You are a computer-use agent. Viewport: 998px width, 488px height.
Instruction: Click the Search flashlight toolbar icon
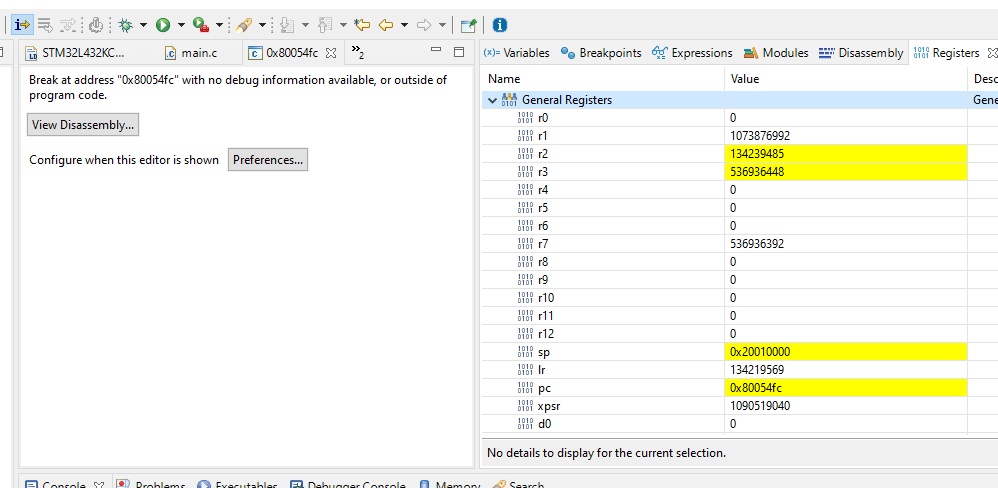(243, 25)
